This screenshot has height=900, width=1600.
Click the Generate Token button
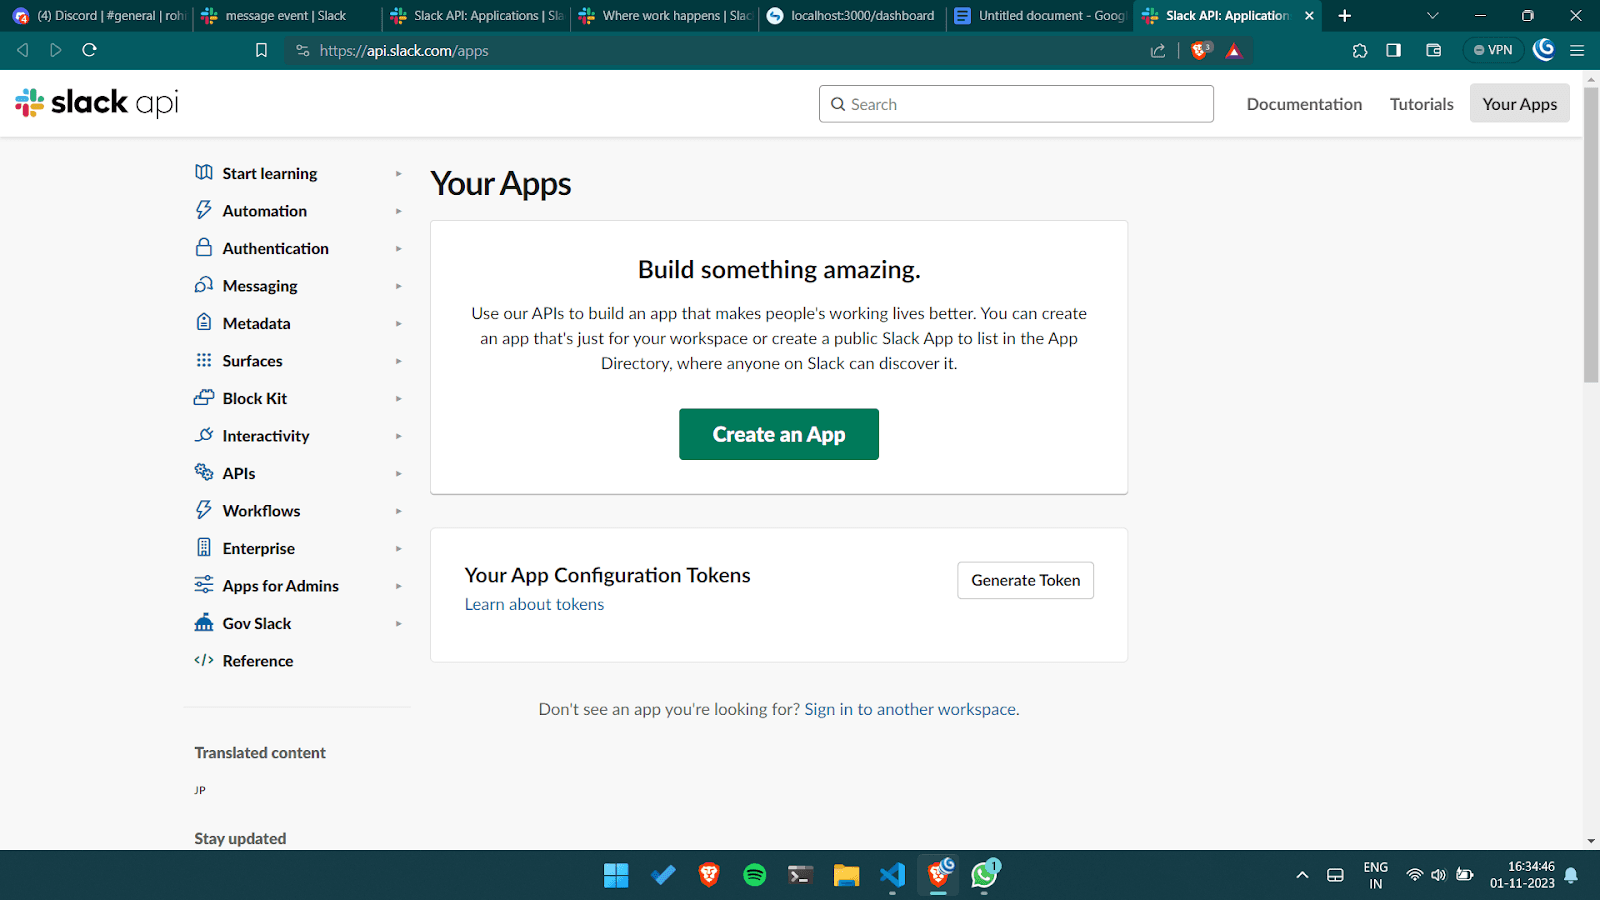tap(1025, 580)
